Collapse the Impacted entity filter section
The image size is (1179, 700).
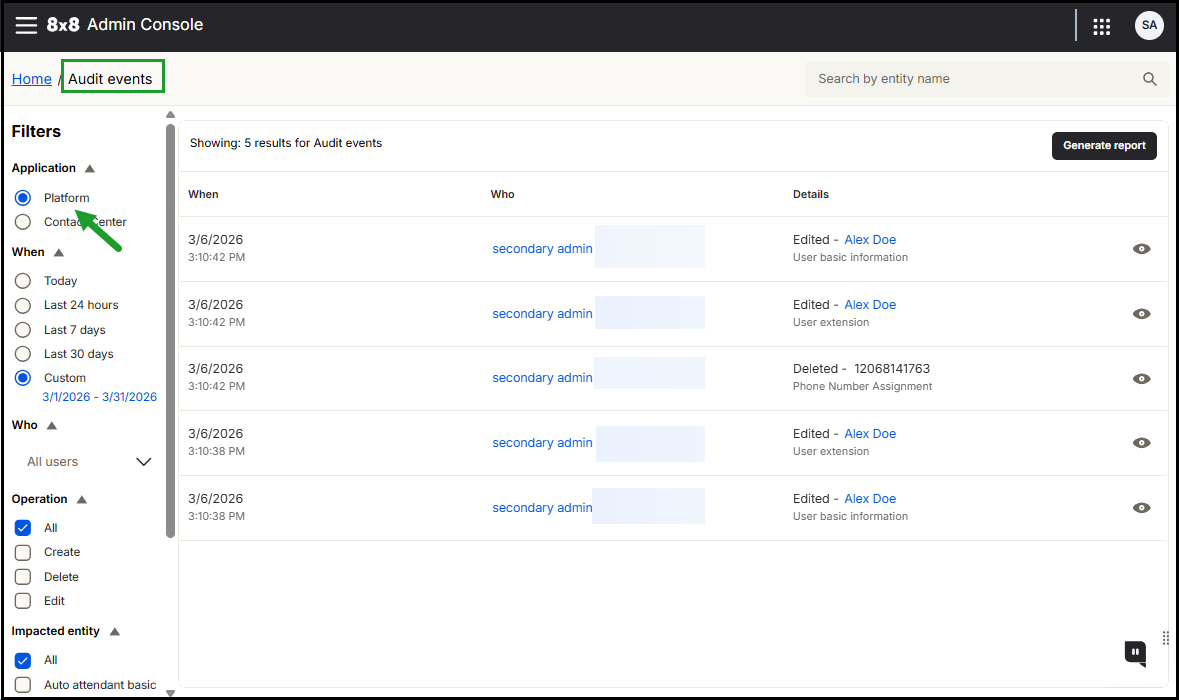[x=115, y=632]
